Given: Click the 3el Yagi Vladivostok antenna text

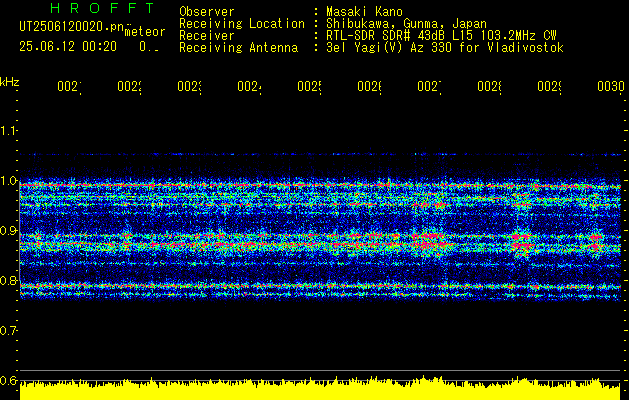Looking at the screenshot, I should [445, 48].
